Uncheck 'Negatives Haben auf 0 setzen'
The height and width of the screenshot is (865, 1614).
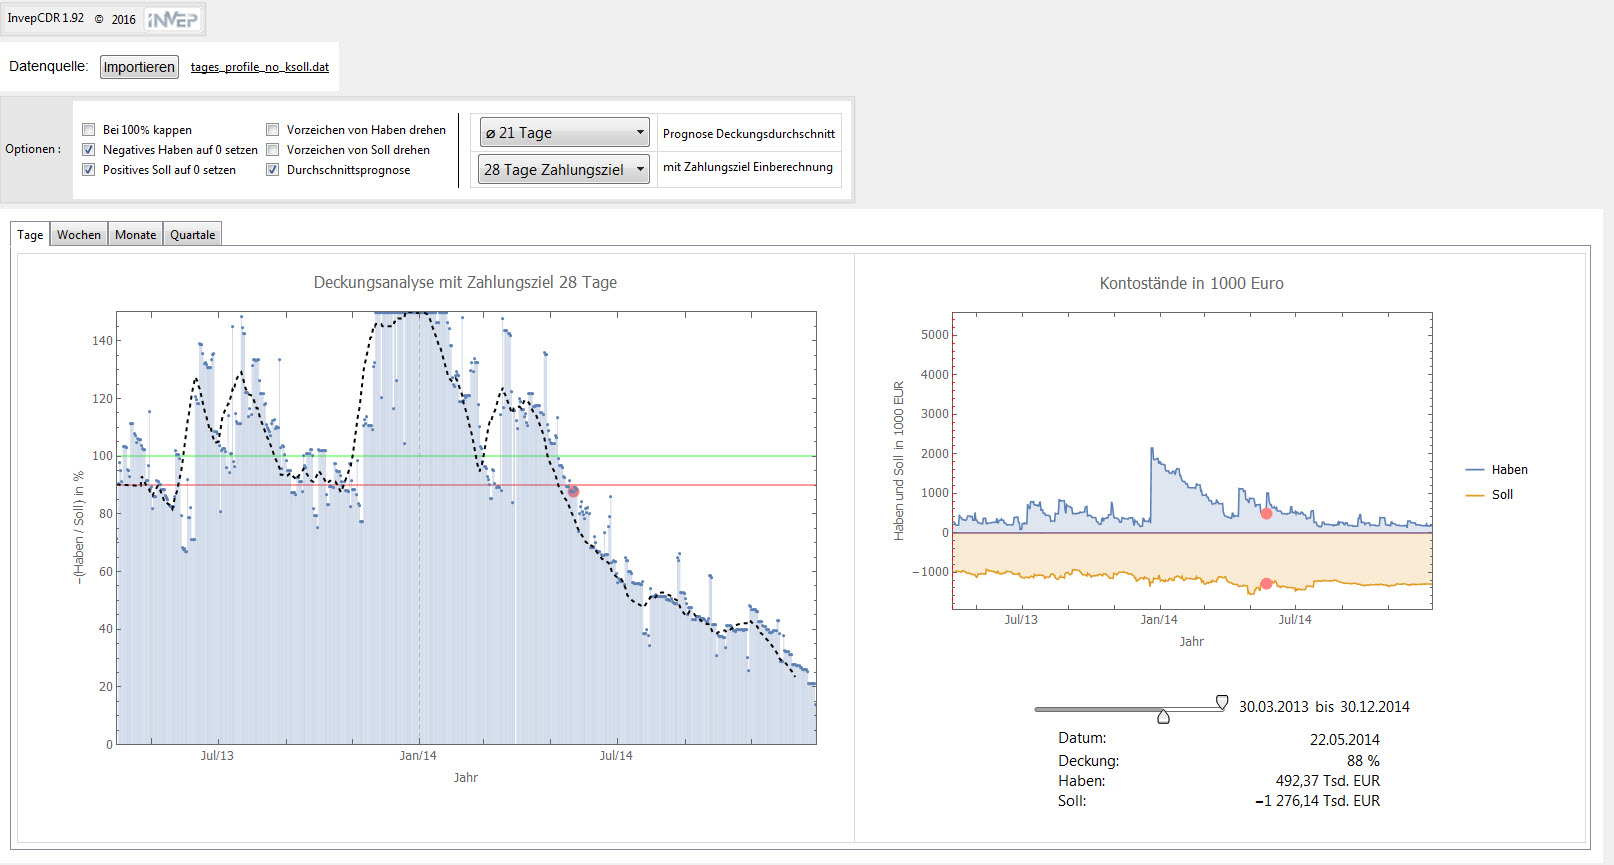[89, 150]
